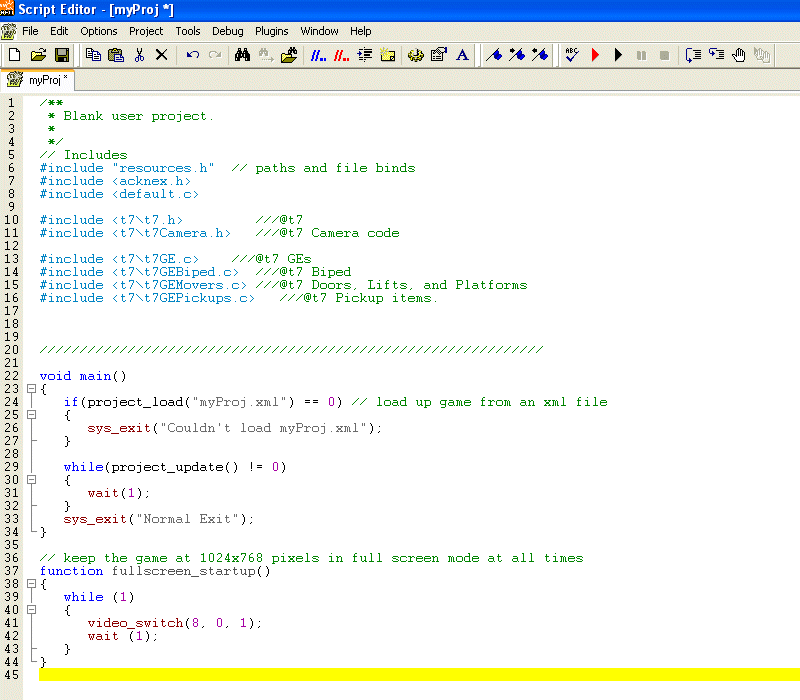
Task: Open the Debug menu
Action: [x=227, y=31]
